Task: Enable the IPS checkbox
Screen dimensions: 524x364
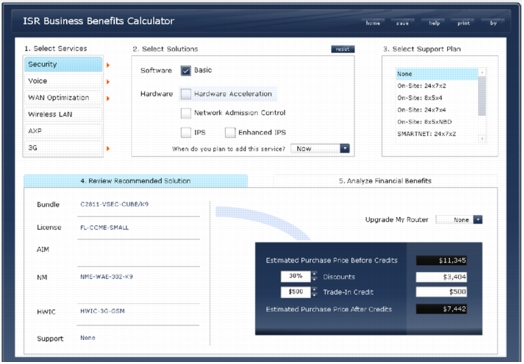Action: (186, 132)
